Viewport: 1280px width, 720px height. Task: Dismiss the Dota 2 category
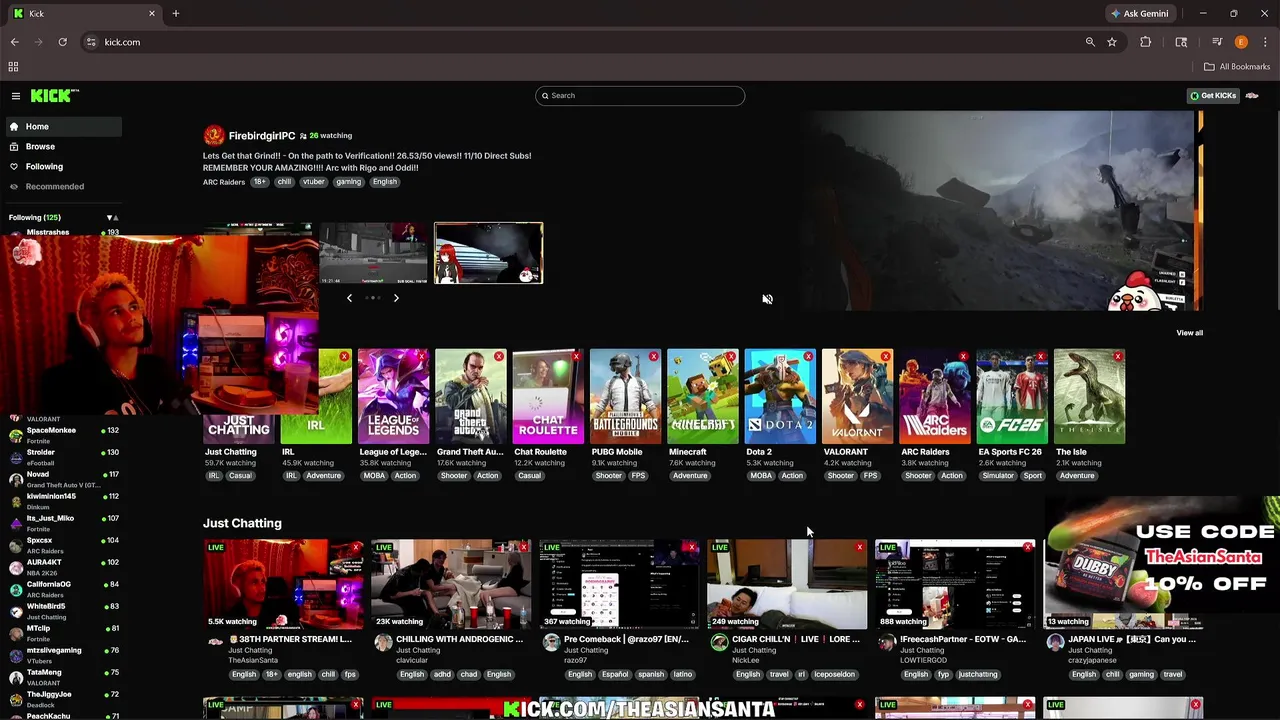tap(808, 356)
